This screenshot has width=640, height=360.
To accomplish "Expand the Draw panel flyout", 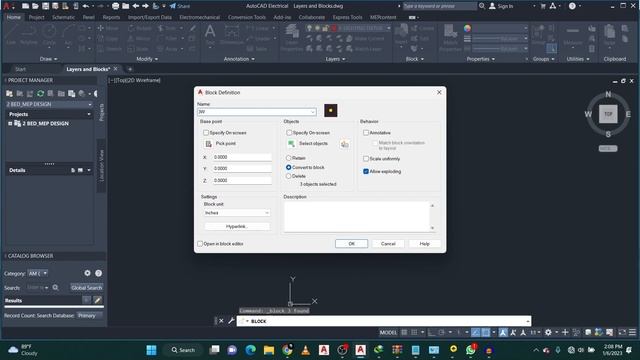I will click(48, 59).
